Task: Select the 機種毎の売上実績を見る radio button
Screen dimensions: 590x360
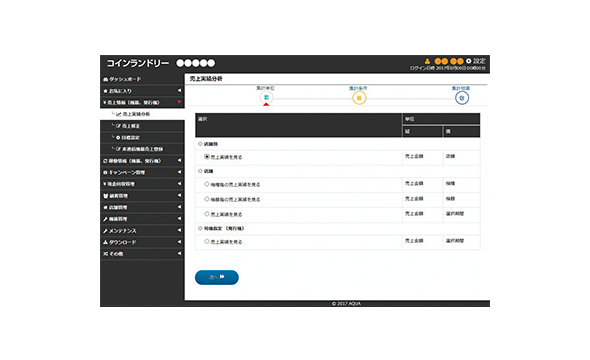Action: point(207,184)
